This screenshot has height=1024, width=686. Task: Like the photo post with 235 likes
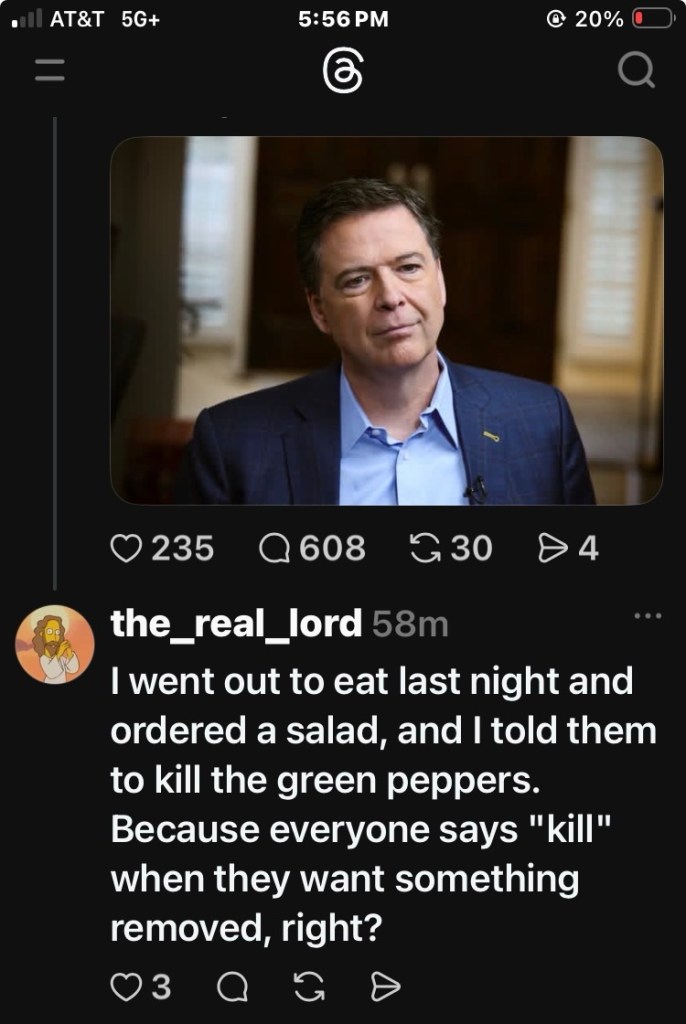click(126, 548)
